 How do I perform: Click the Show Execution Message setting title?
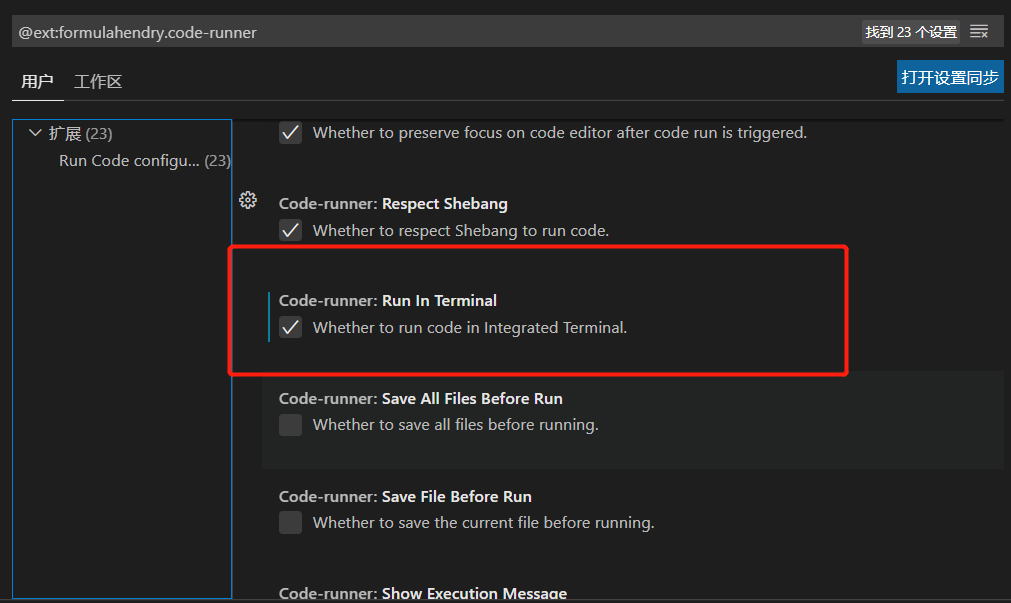[422, 593]
